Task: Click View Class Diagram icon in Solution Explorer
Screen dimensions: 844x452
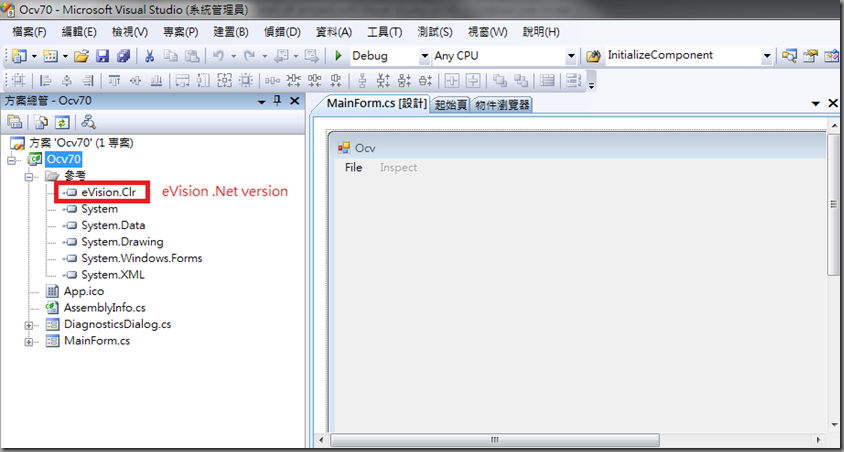Action: click(x=89, y=123)
